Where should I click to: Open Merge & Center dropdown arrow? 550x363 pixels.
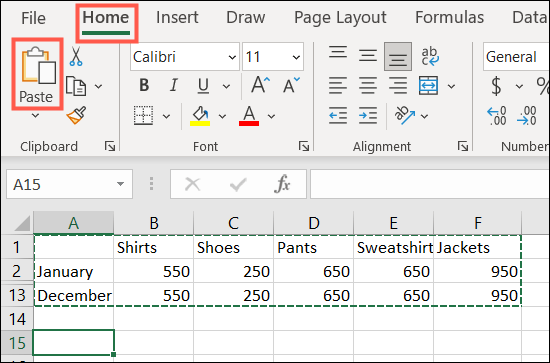point(451,86)
